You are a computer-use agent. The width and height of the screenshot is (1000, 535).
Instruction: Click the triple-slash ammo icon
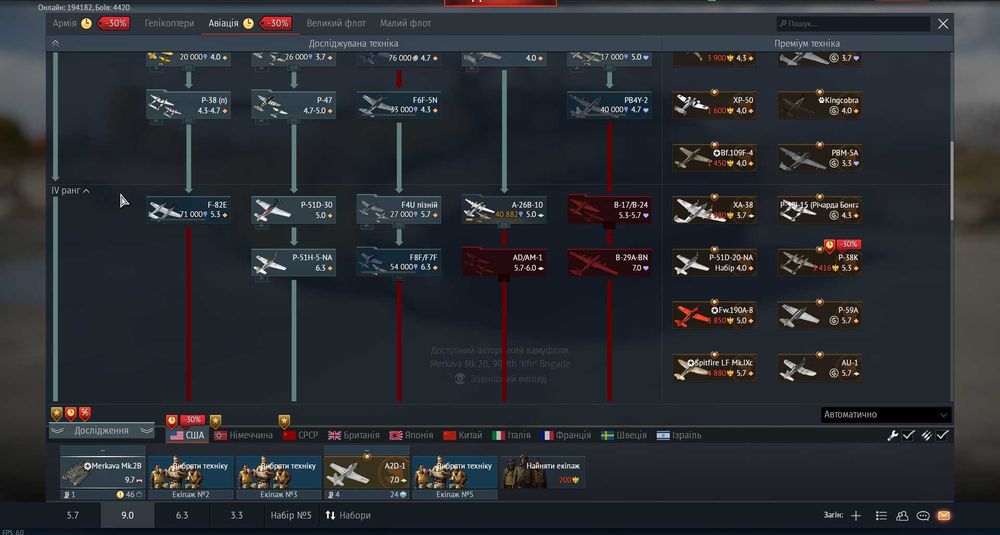tap(926, 436)
